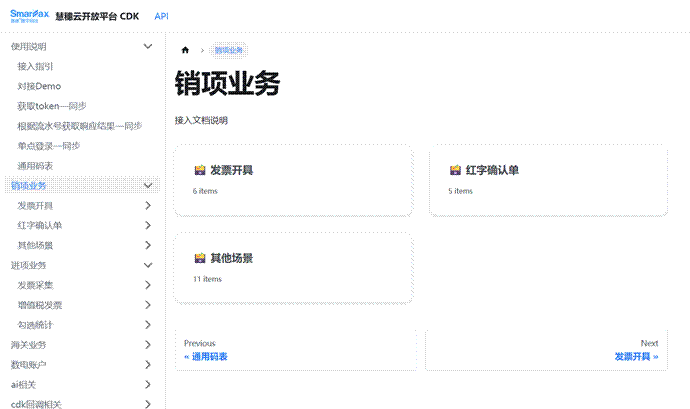Viewport: 690px width, 409px height.
Task: Collapse the 进项业务 sidebar chevron
Action: 148,265
